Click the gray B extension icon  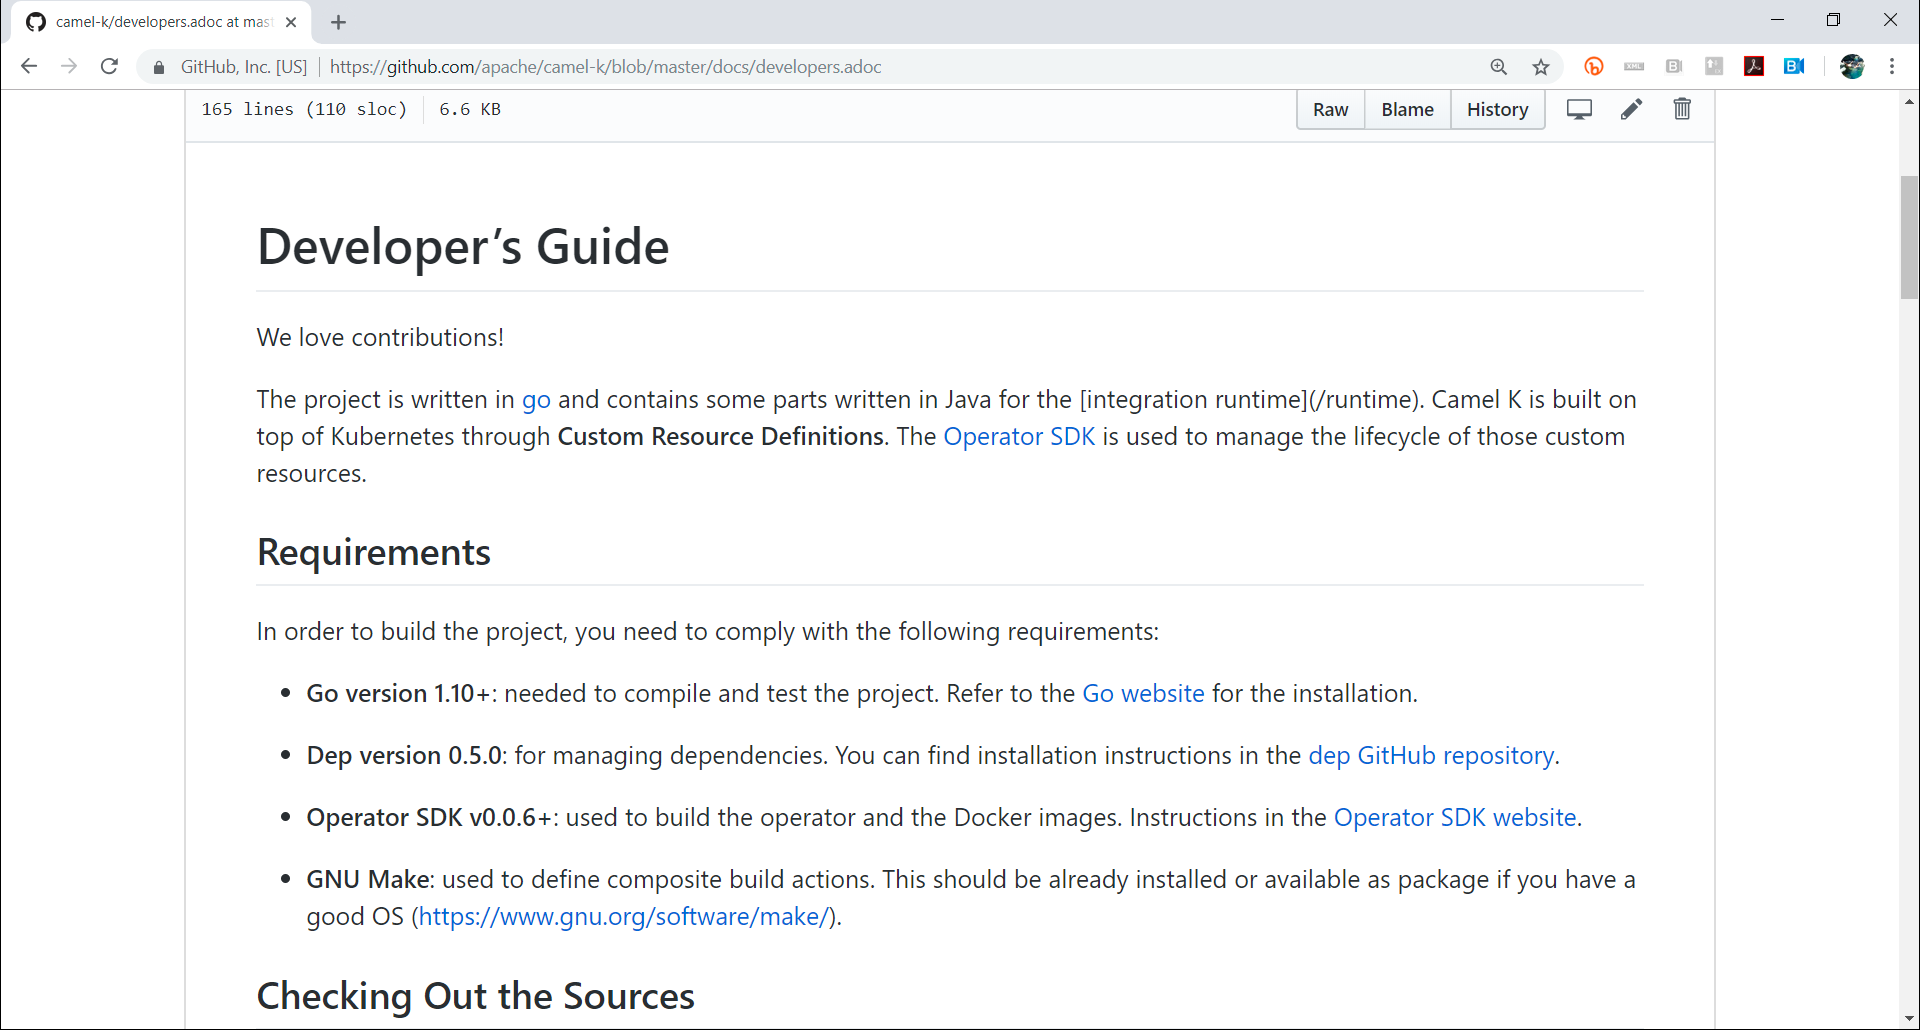tap(1674, 66)
